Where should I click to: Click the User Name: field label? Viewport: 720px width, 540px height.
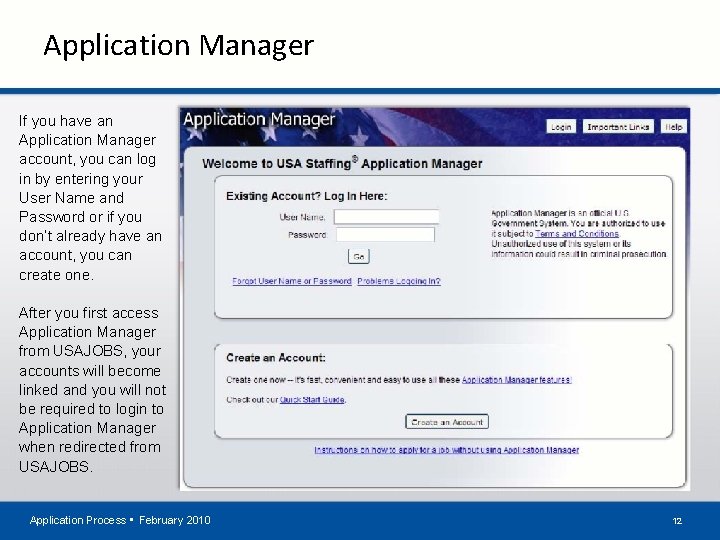(302, 217)
